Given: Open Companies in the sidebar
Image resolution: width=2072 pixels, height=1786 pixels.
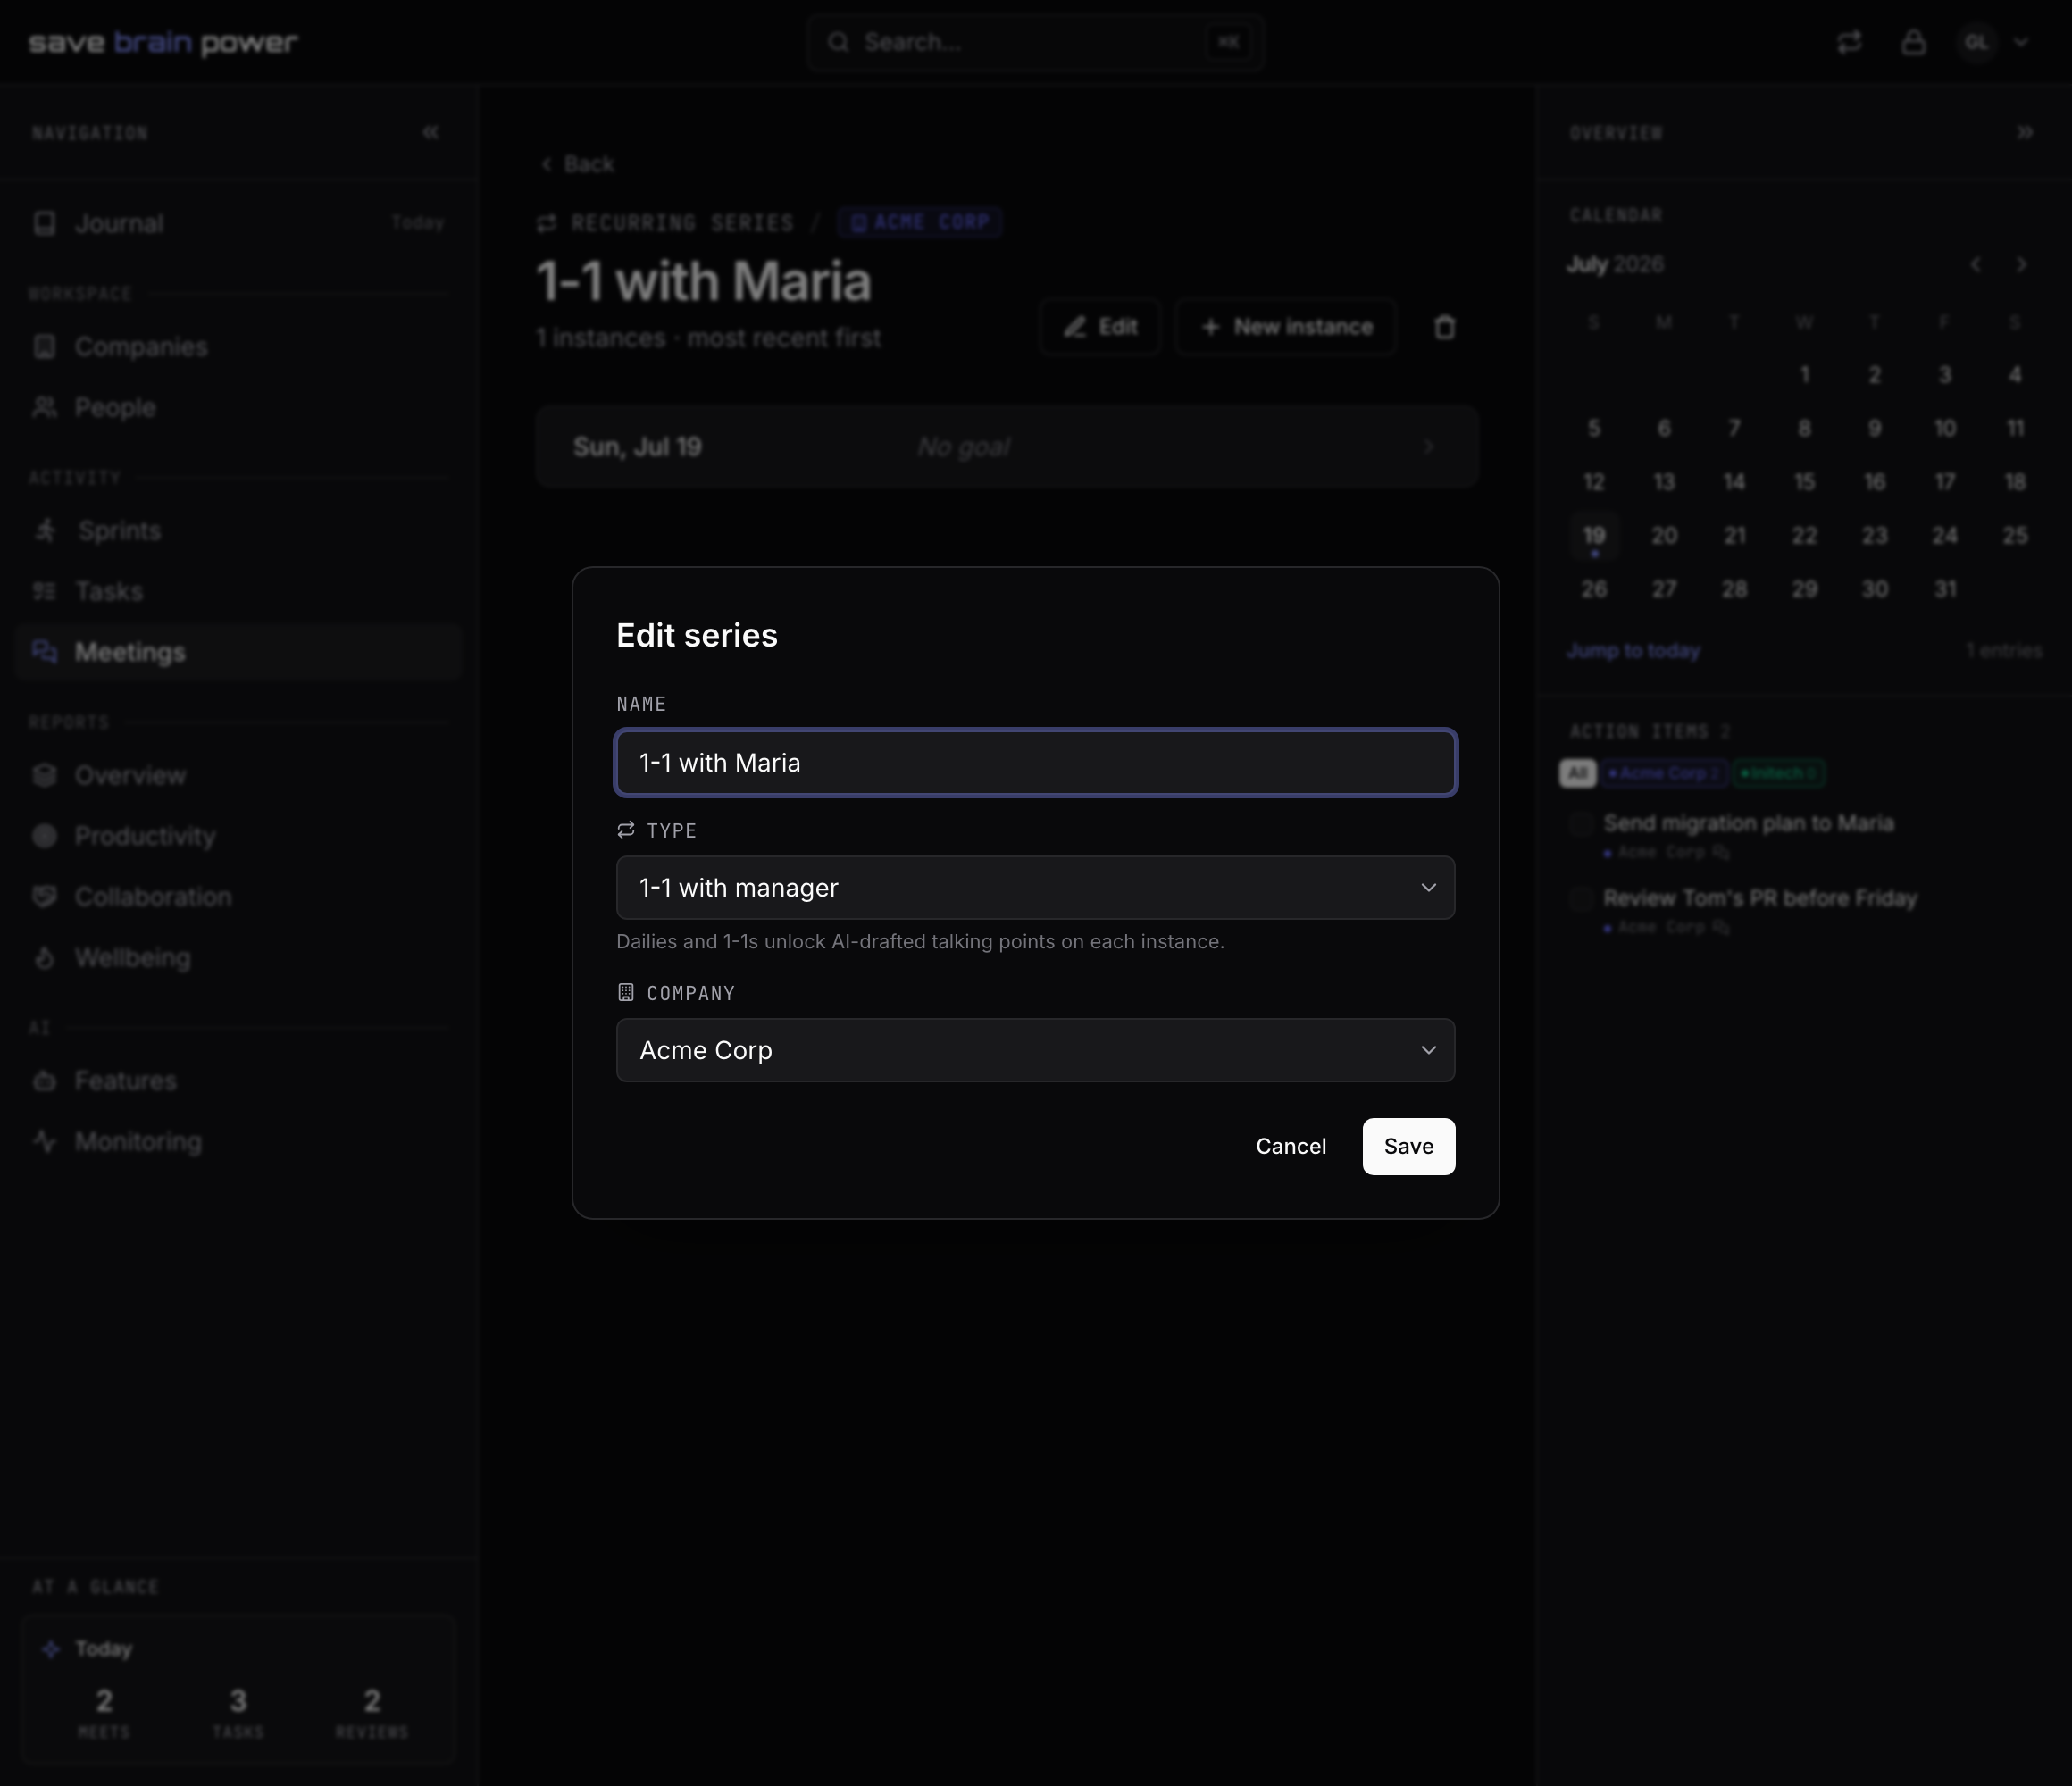Looking at the screenshot, I should click(x=238, y=347).
